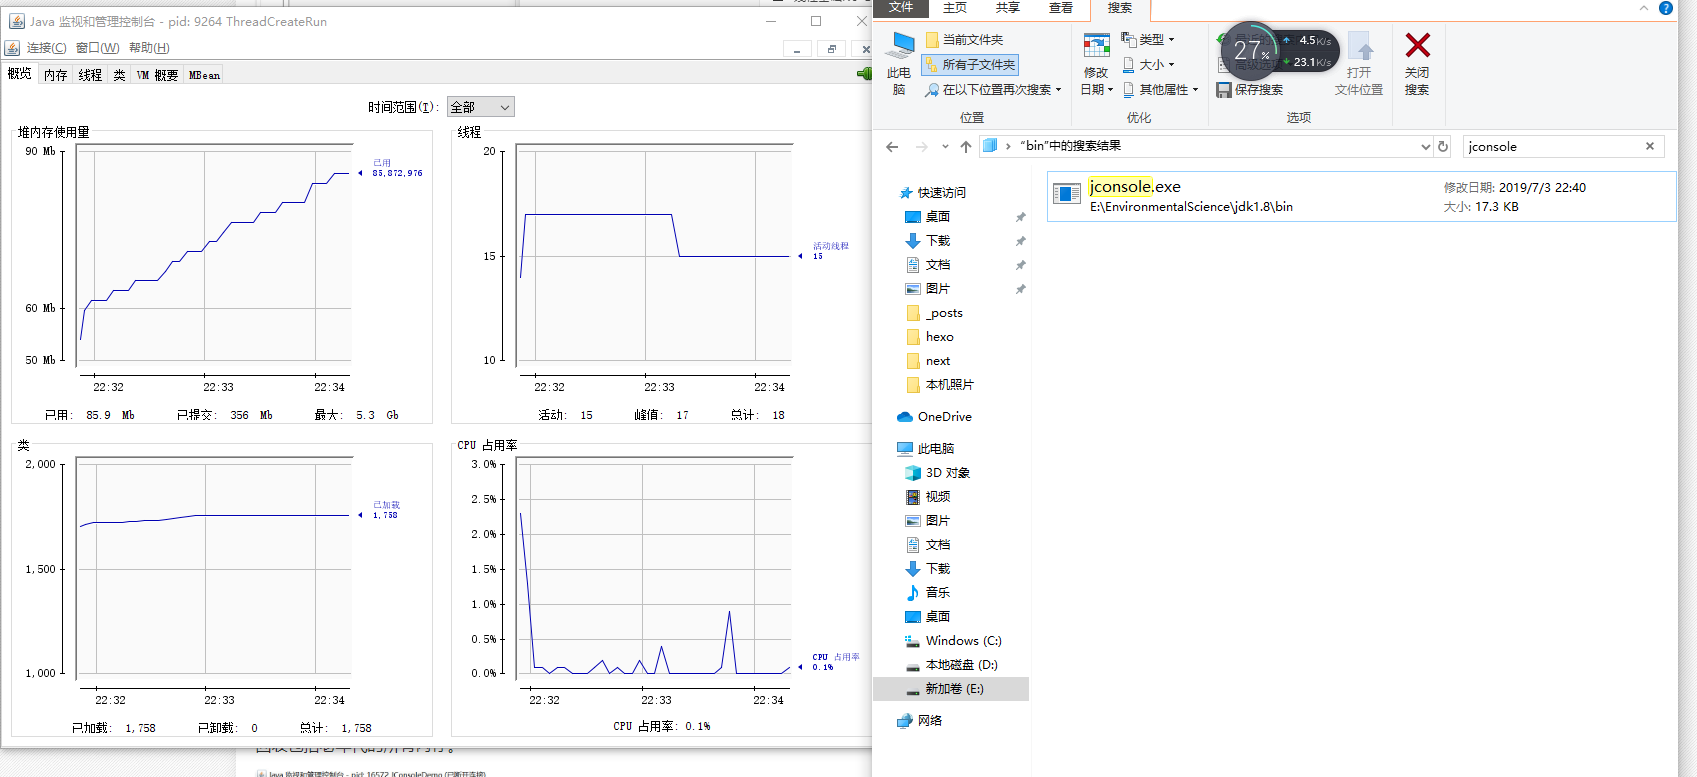The height and width of the screenshot is (777, 1697).
Task: Select All subfolders search scope
Action: [970, 65]
